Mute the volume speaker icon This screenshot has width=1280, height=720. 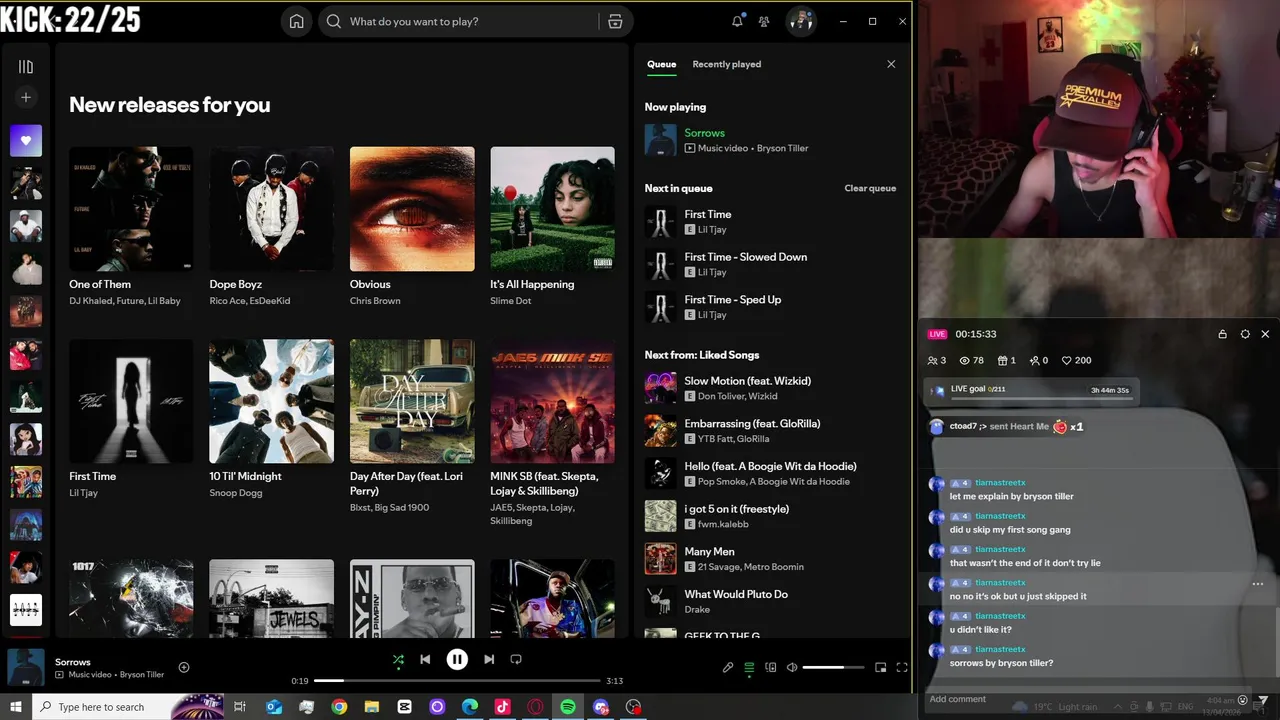coord(792,667)
